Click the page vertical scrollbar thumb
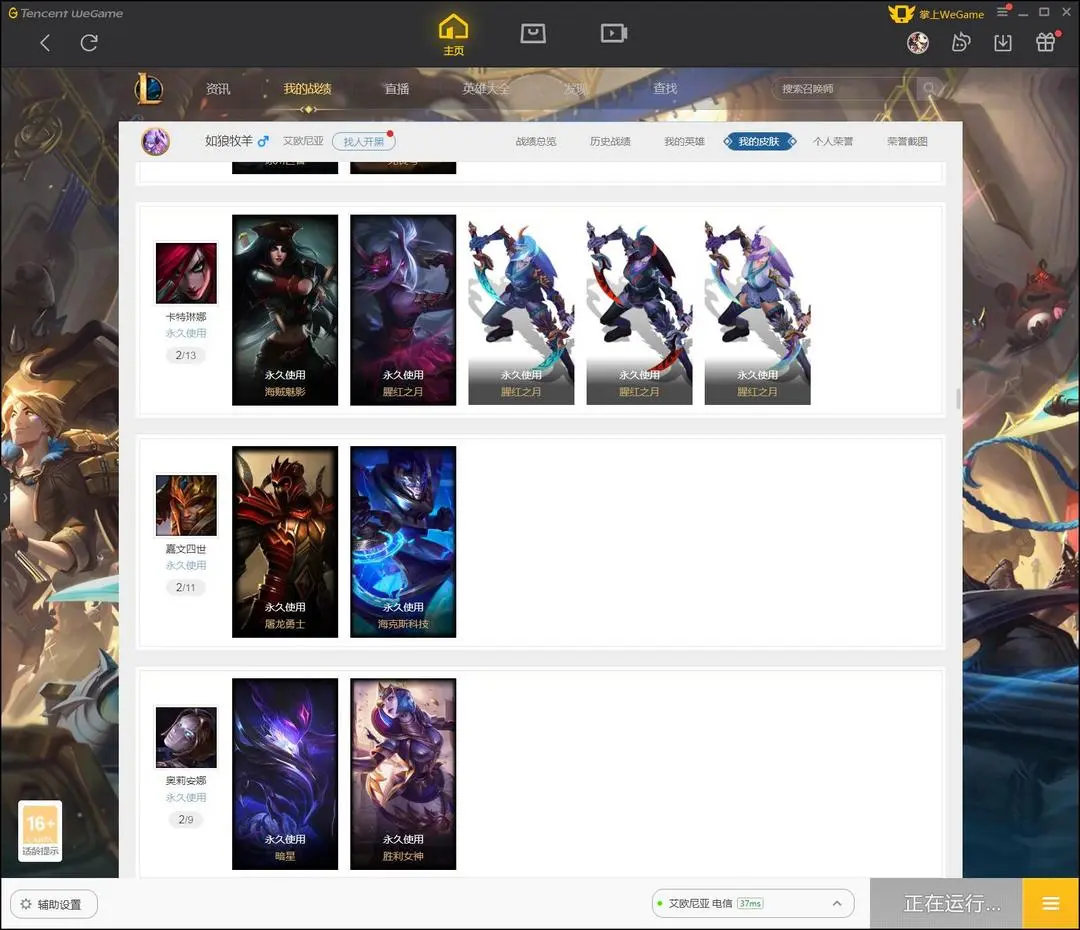The height and width of the screenshot is (930, 1080). pos(958,399)
